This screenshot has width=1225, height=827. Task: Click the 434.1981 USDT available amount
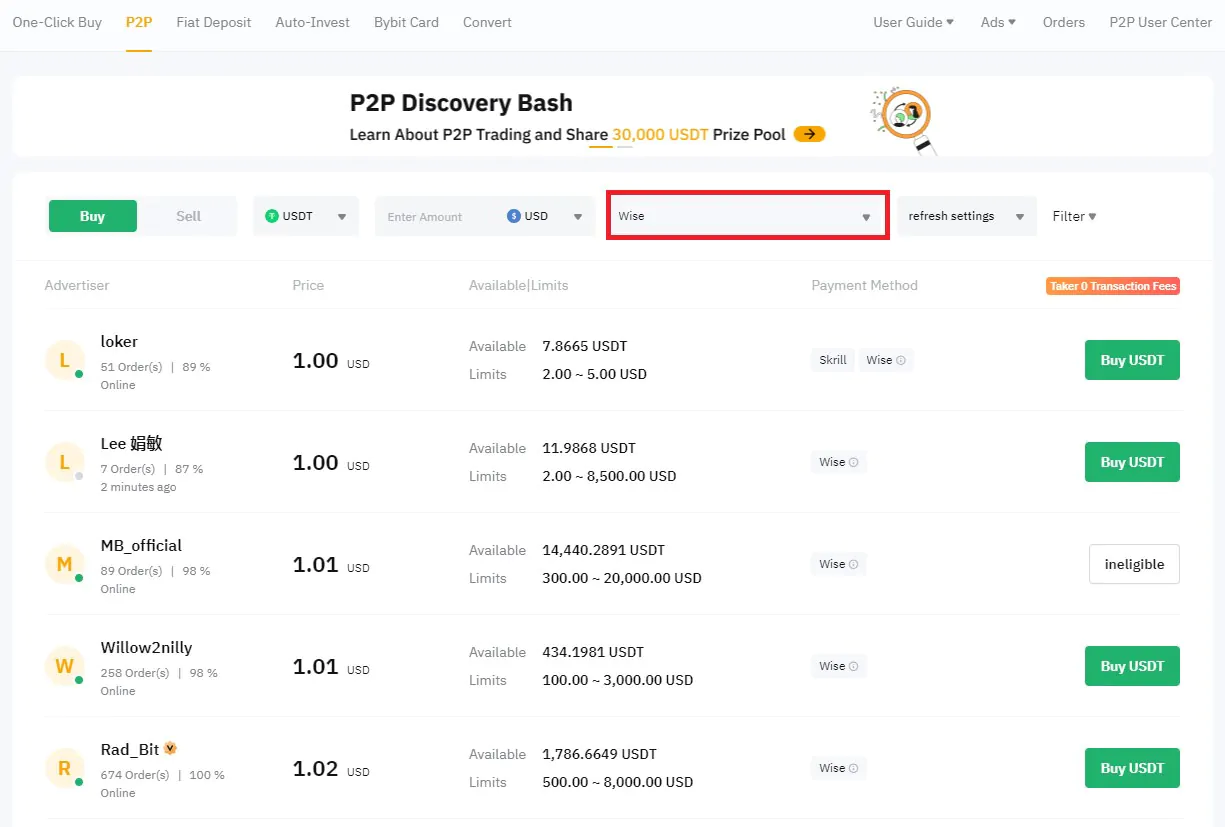(x=593, y=652)
